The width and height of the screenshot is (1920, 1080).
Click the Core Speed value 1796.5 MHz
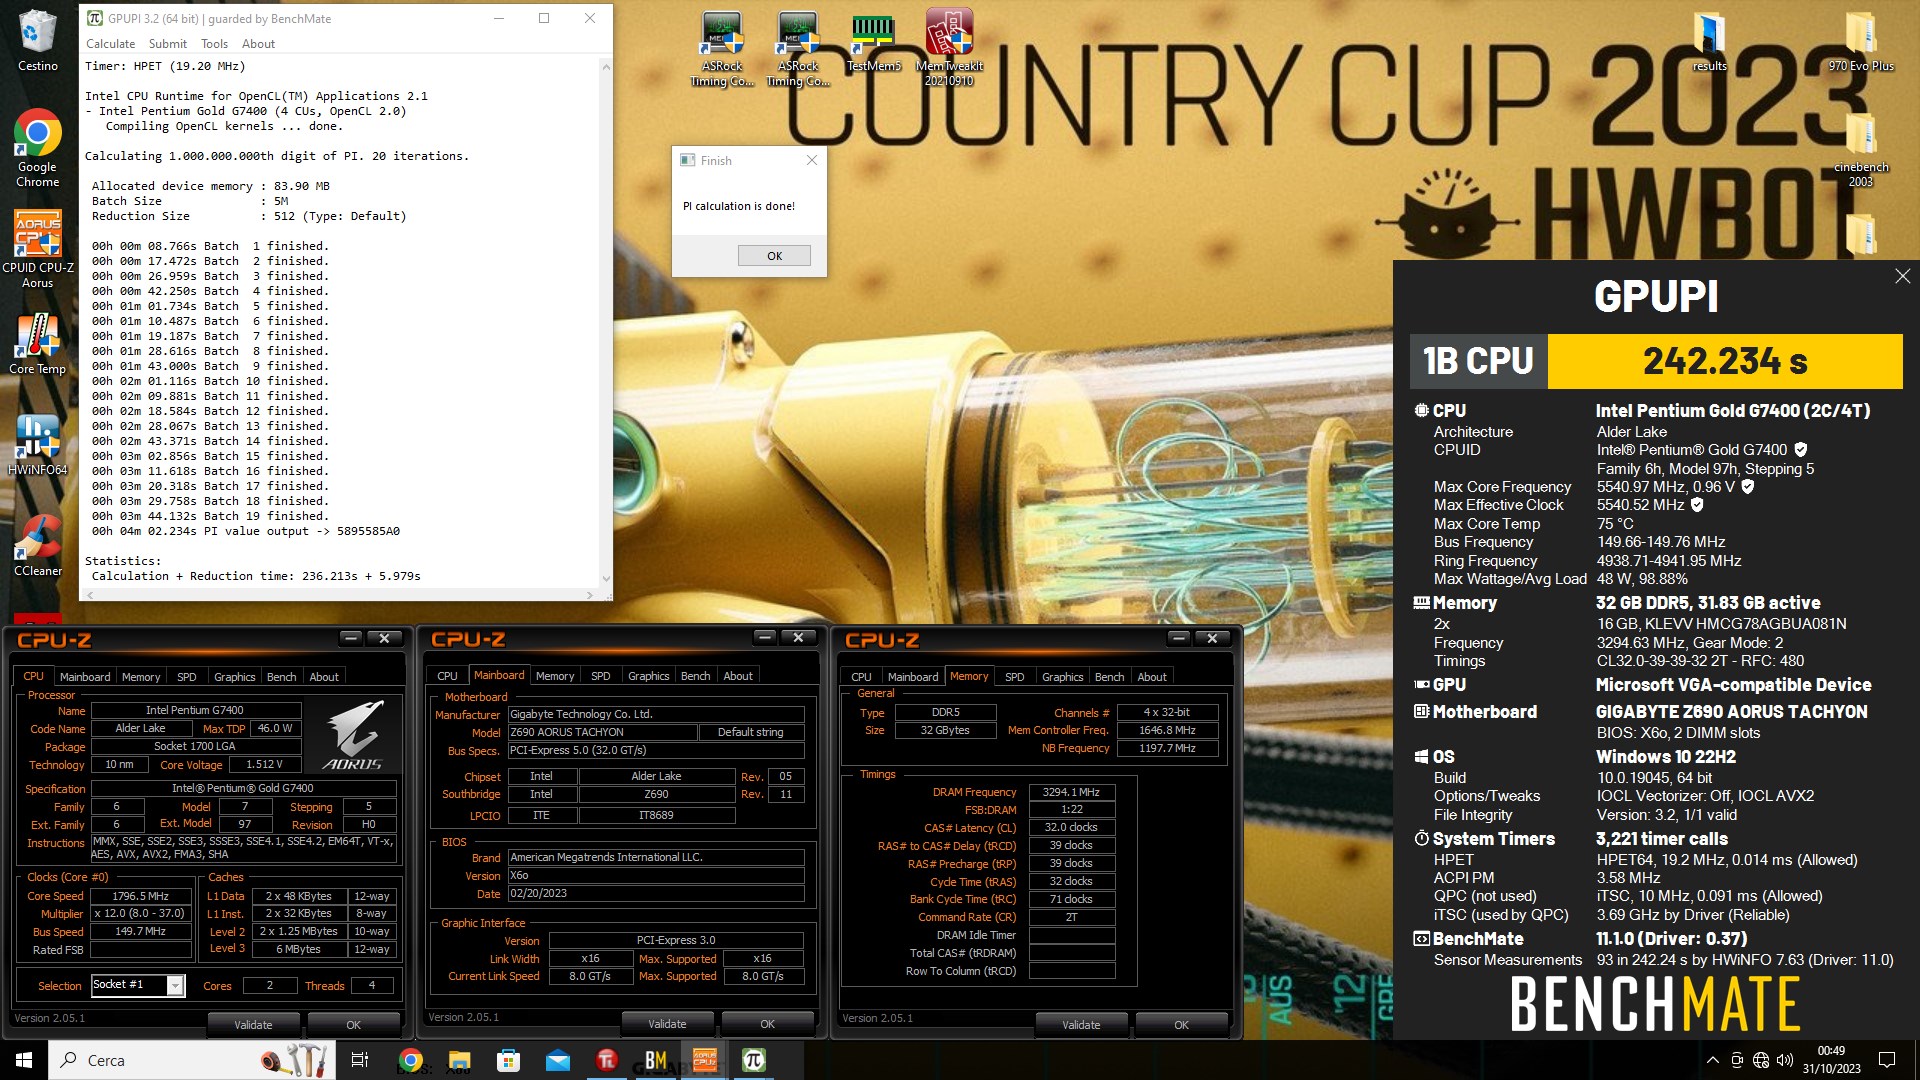tap(141, 896)
